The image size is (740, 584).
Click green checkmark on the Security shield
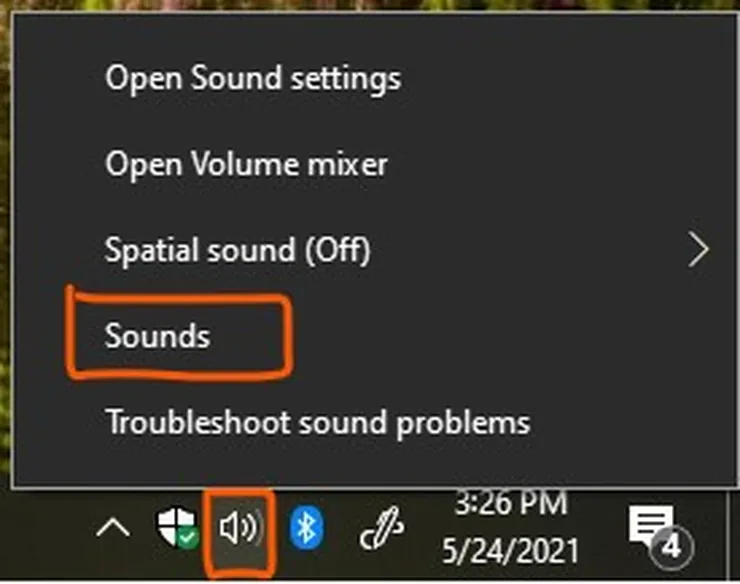coord(188,538)
